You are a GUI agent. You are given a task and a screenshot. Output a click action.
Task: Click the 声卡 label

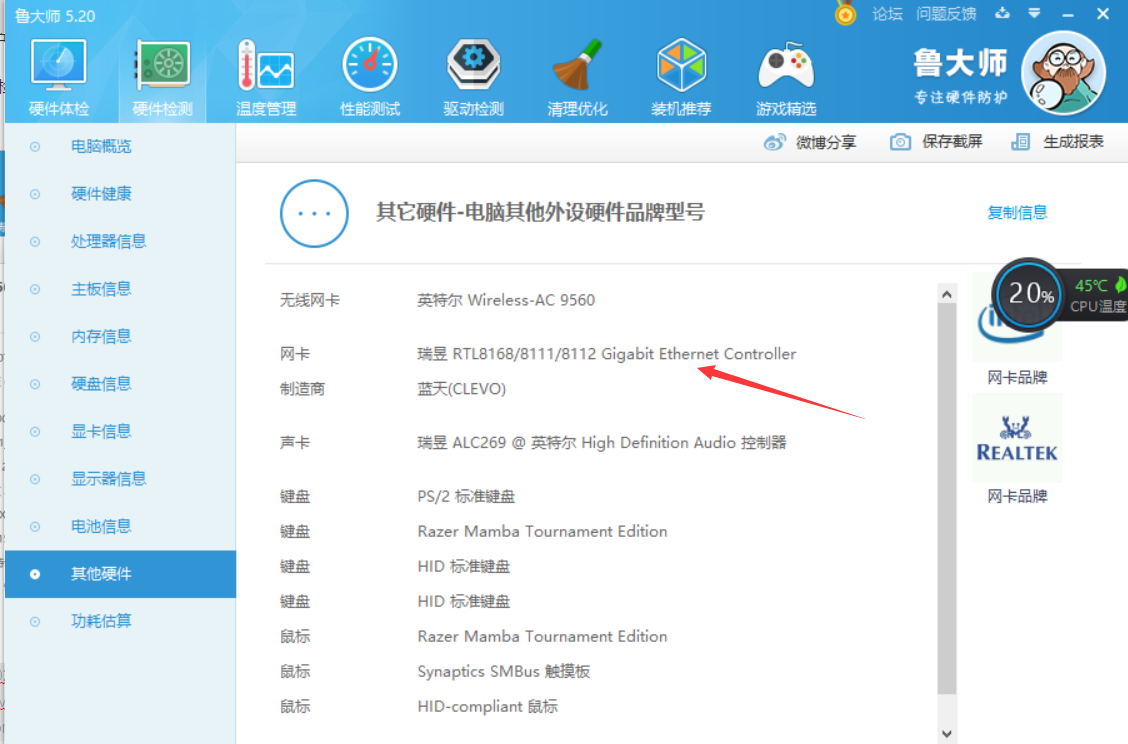pyautogui.click(x=294, y=443)
